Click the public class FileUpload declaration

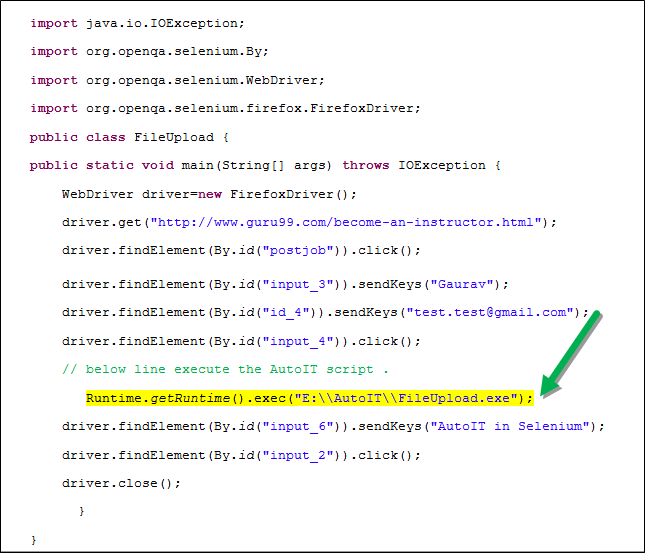click(129, 137)
